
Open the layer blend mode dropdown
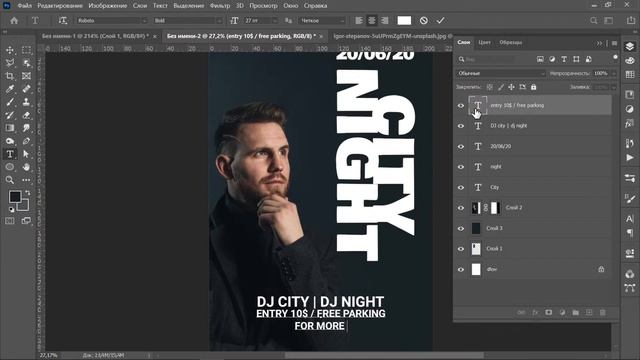pyautogui.click(x=501, y=73)
